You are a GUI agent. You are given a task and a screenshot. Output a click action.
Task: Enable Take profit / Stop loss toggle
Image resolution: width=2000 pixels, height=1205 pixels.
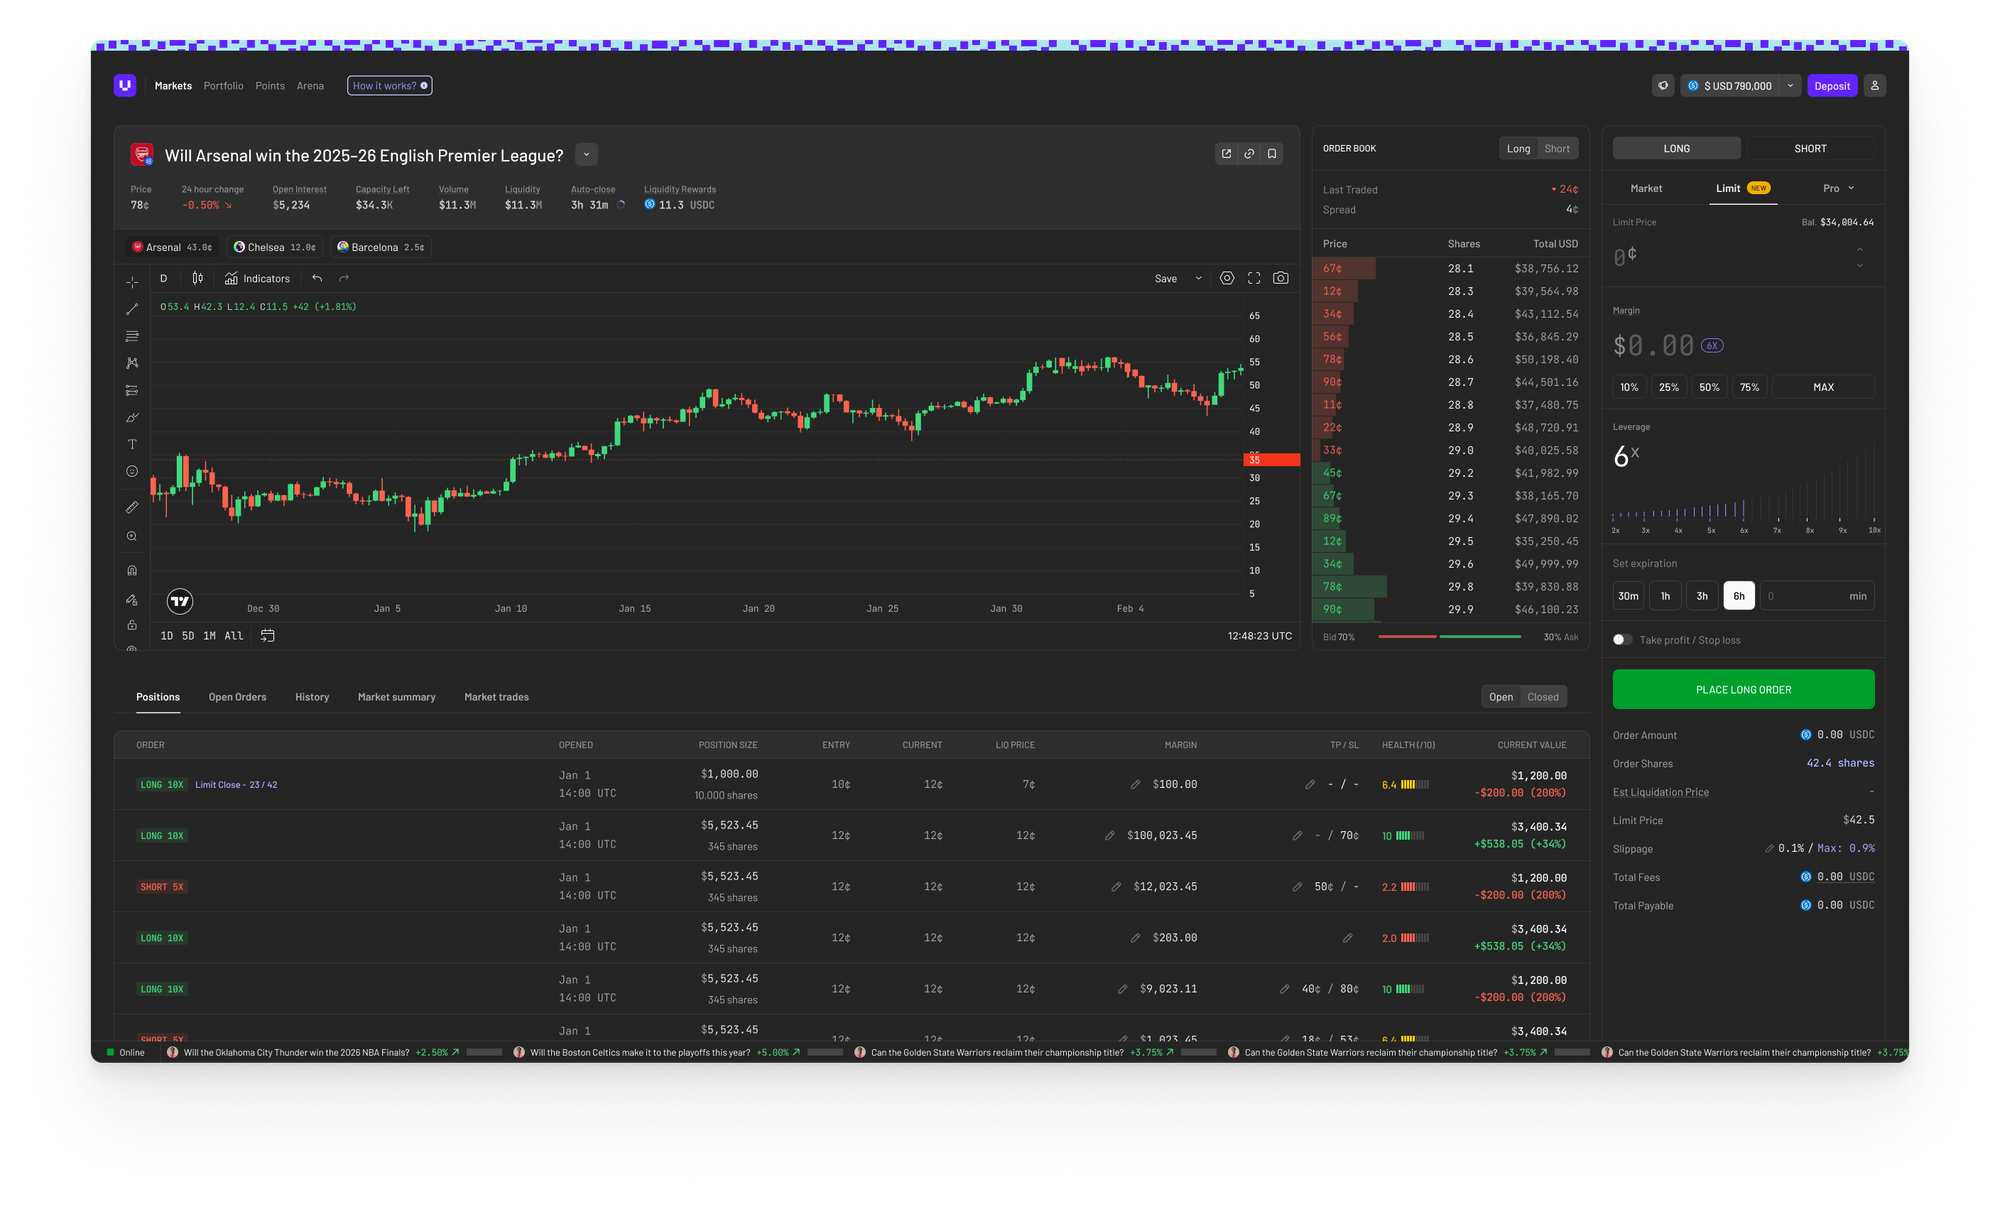point(1622,640)
